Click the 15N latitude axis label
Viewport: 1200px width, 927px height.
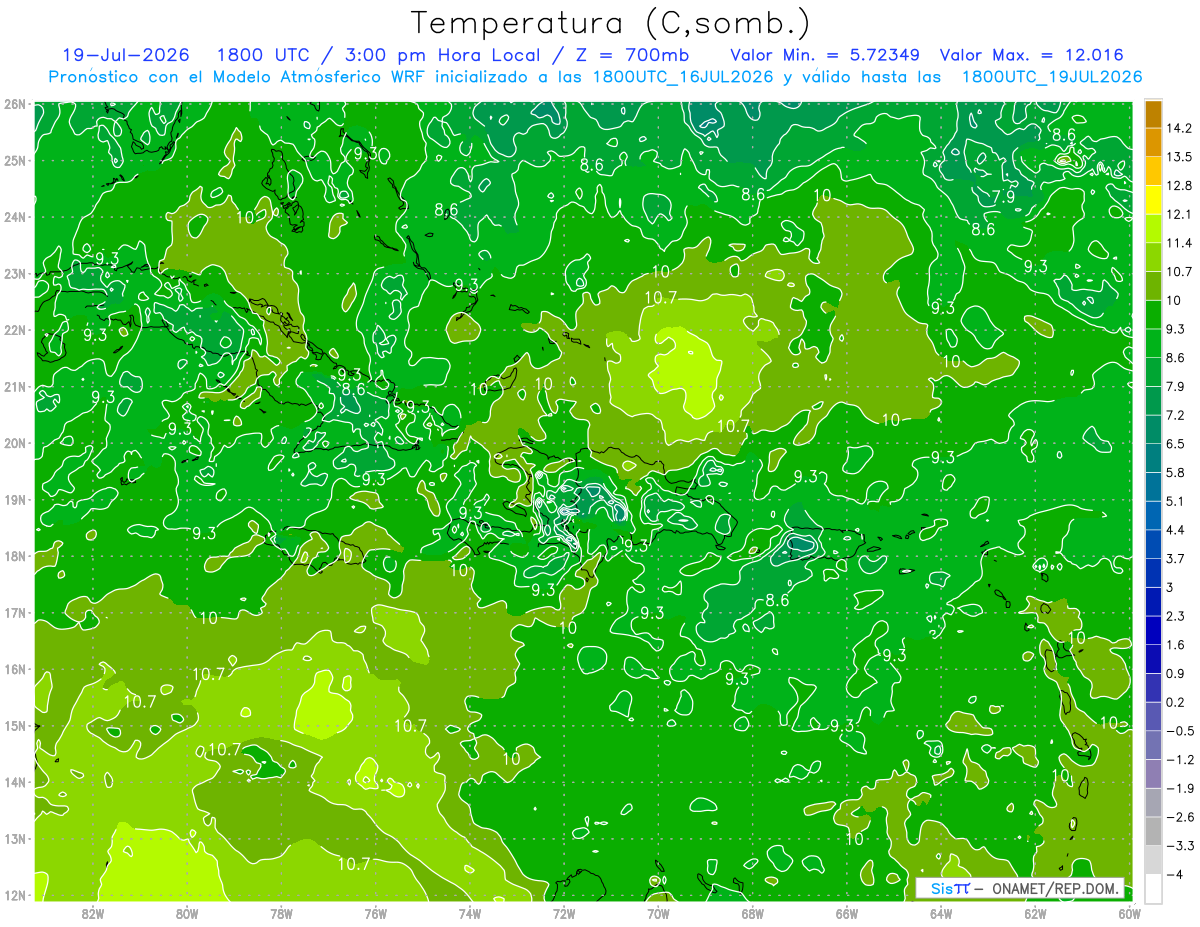15,726
